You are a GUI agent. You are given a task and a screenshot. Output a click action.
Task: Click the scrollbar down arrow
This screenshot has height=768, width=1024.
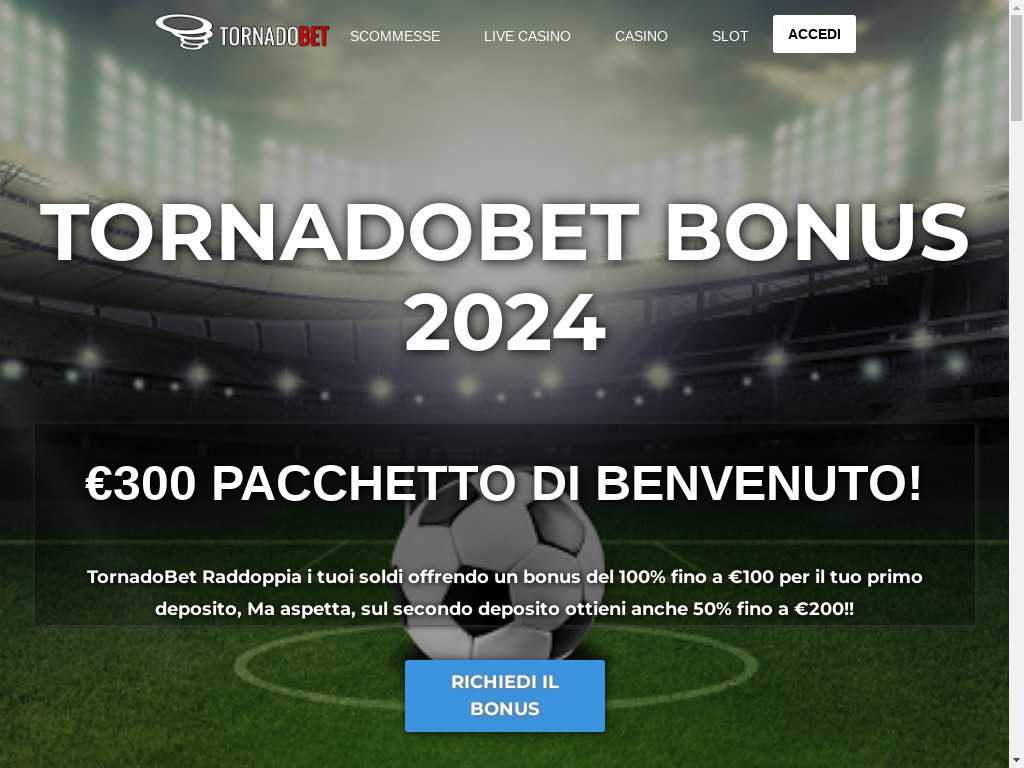click(x=1016, y=761)
